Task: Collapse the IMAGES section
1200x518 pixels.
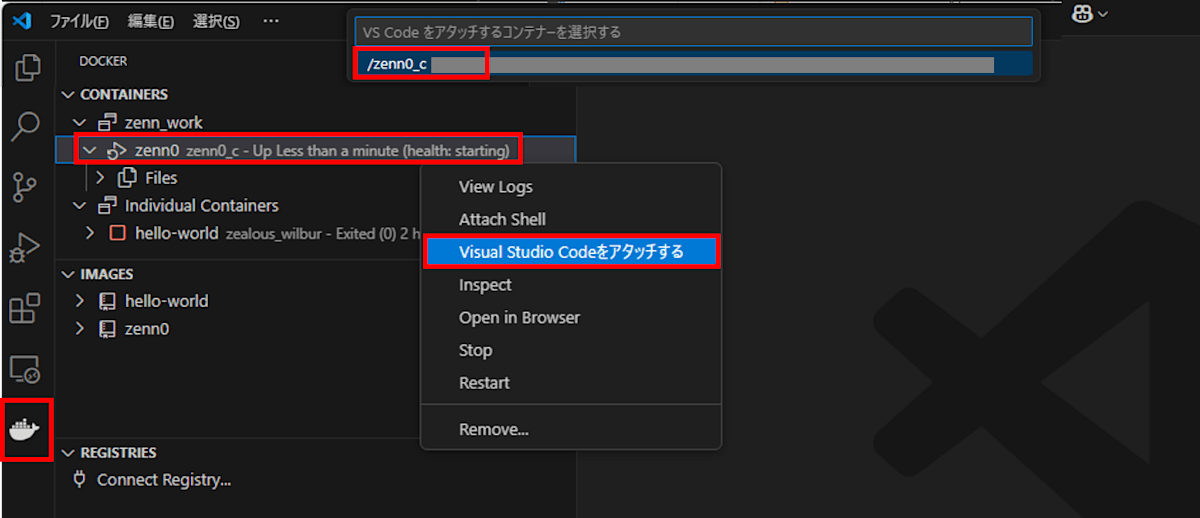Action: click(68, 274)
